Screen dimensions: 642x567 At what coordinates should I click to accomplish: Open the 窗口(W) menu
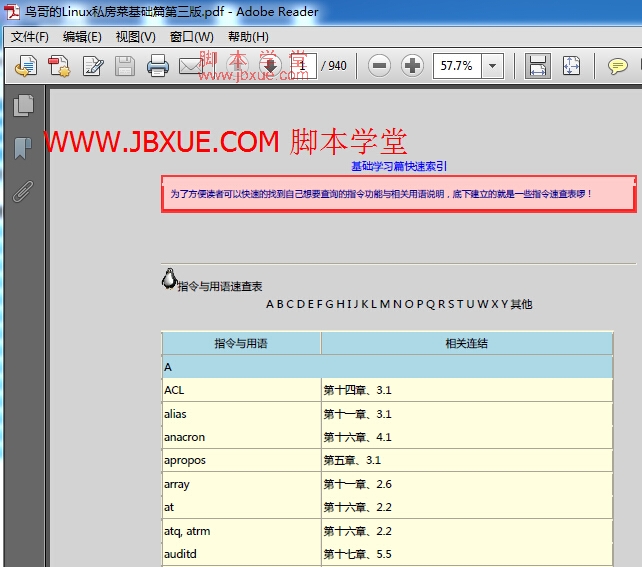(x=191, y=37)
